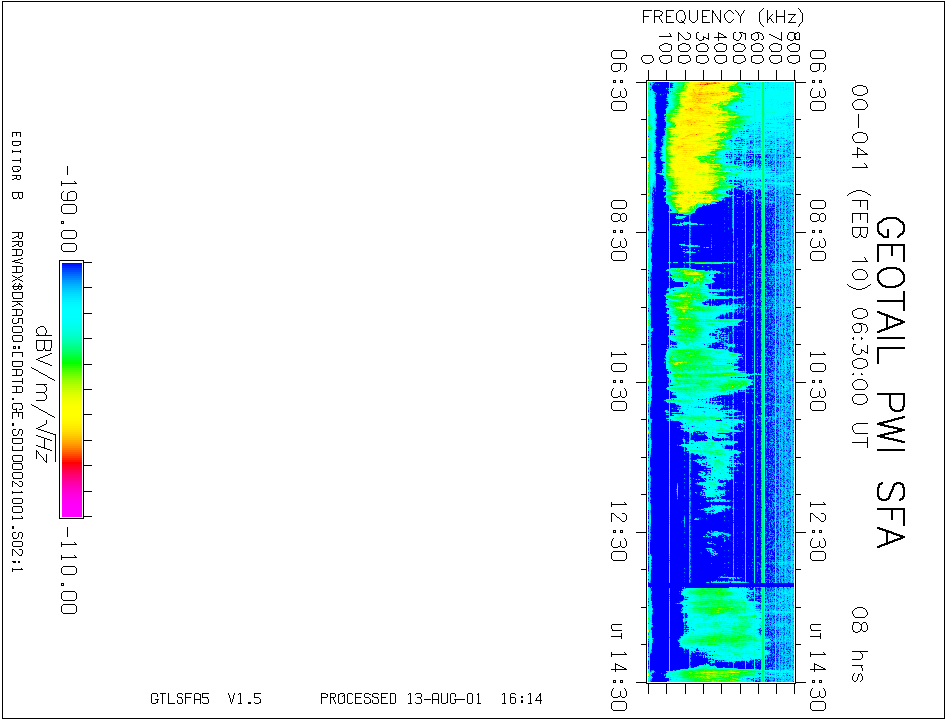Click the EDITOR B text
Viewport: 945px width, 720px height.
[x=16, y=165]
